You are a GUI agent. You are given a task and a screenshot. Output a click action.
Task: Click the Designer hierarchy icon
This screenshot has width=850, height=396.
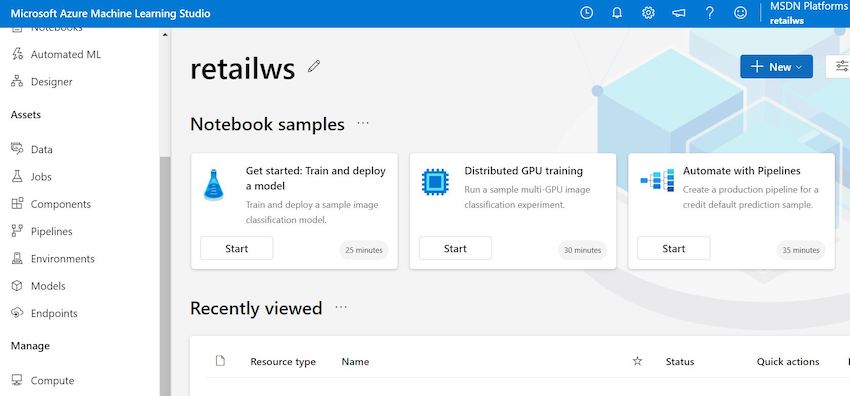point(17,82)
